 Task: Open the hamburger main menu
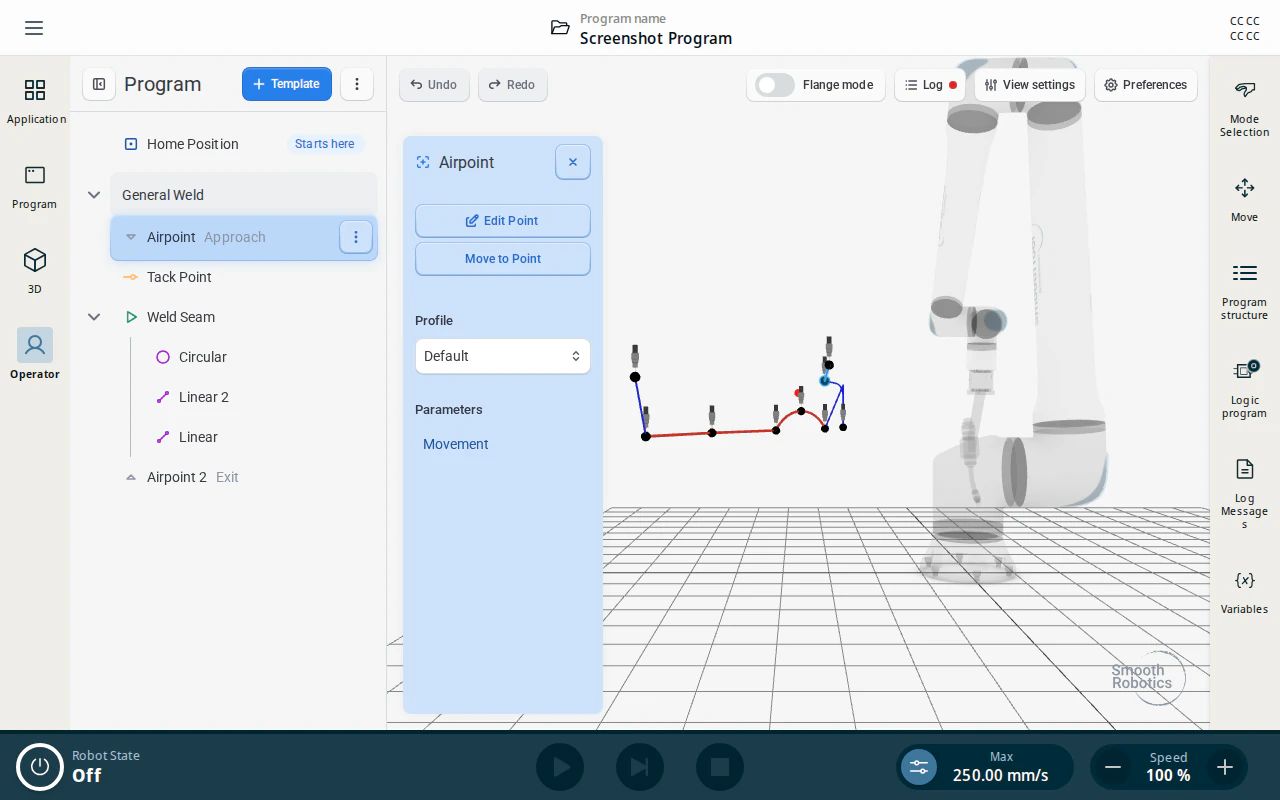tap(34, 28)
